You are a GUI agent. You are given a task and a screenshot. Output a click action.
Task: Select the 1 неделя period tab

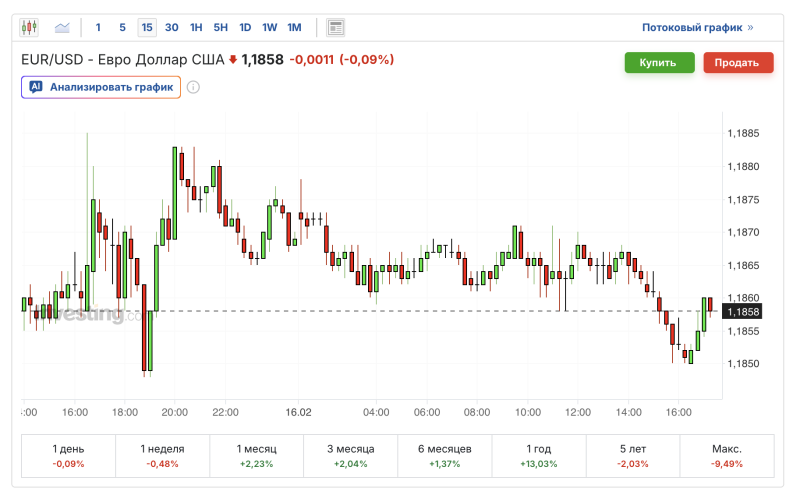click(162, 456)
